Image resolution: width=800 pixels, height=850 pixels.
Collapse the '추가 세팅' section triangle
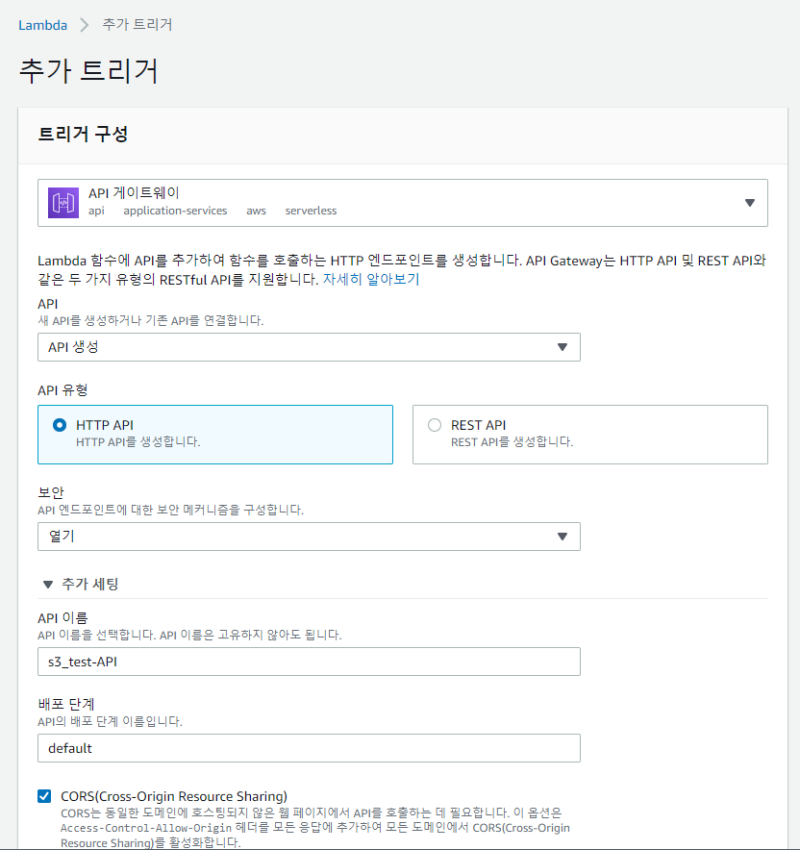pos(47,584)
